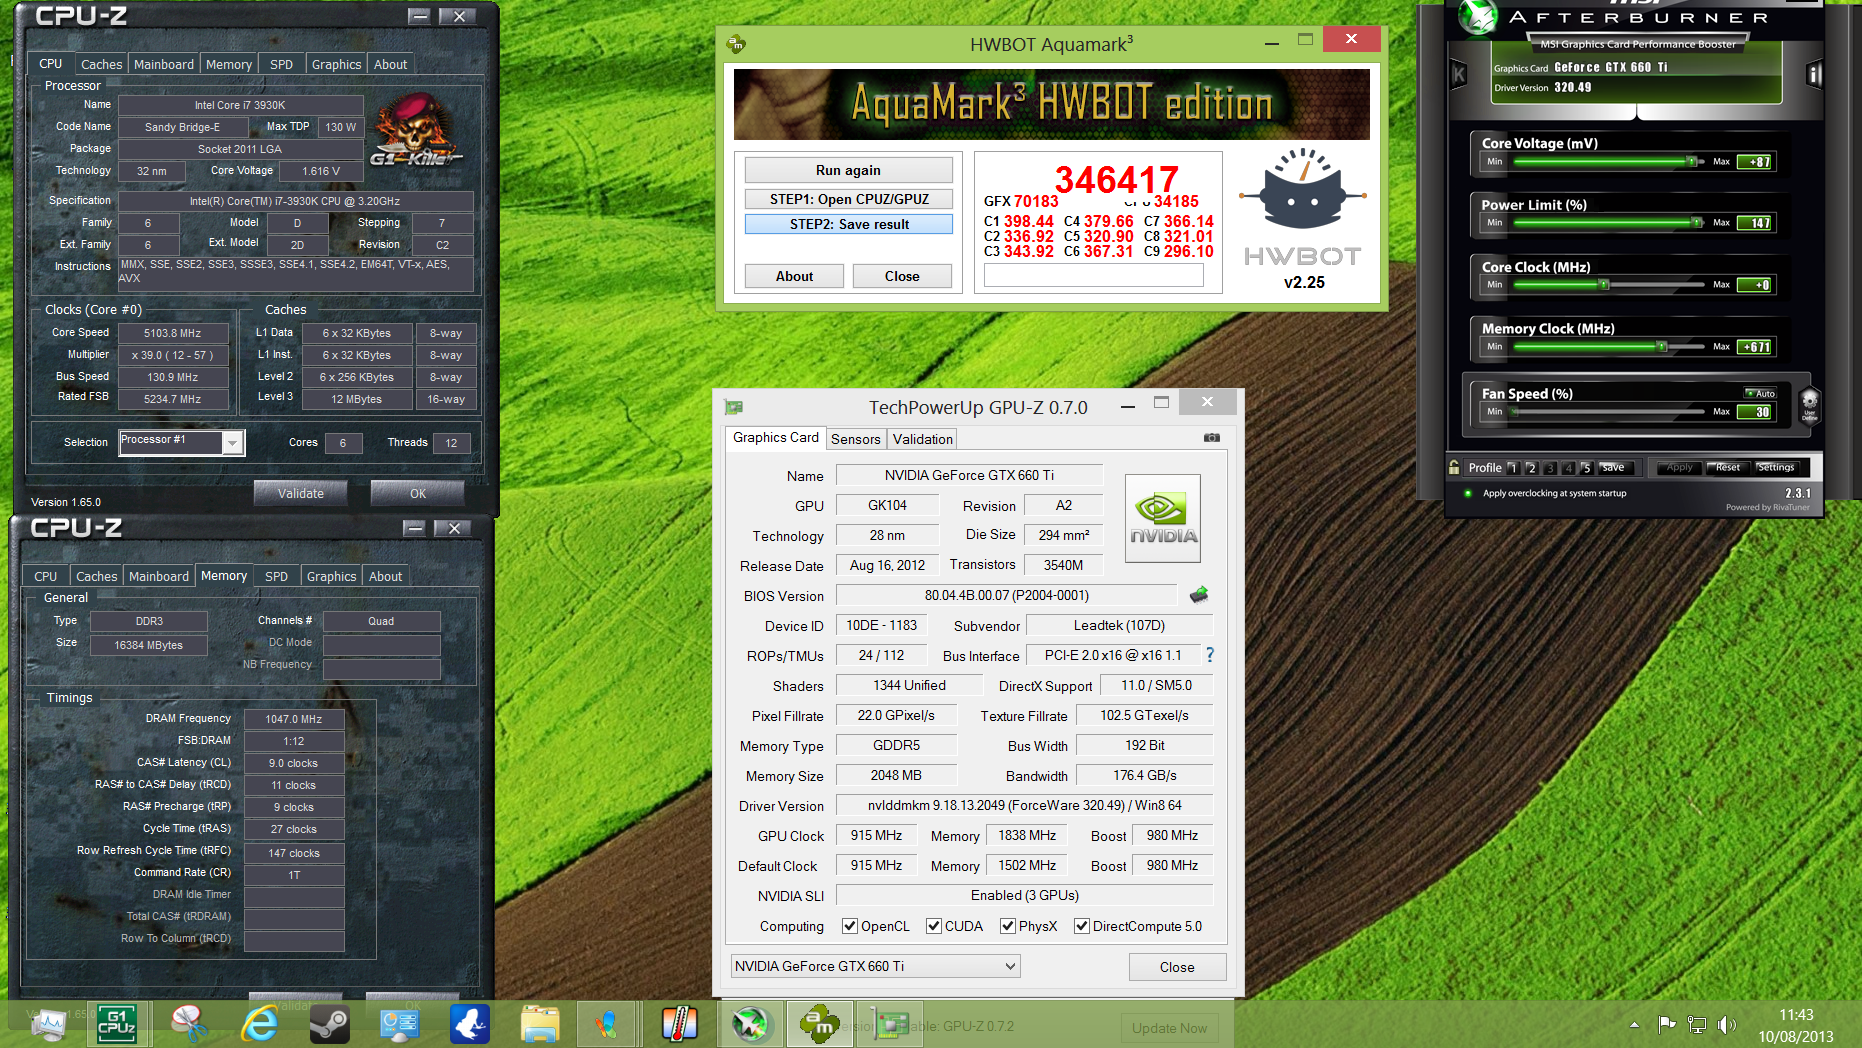Click the BIOS save chip icon in GPU-Z
The width and height of the screenshot is (1862, 1048).
(x=1199, y=595)
